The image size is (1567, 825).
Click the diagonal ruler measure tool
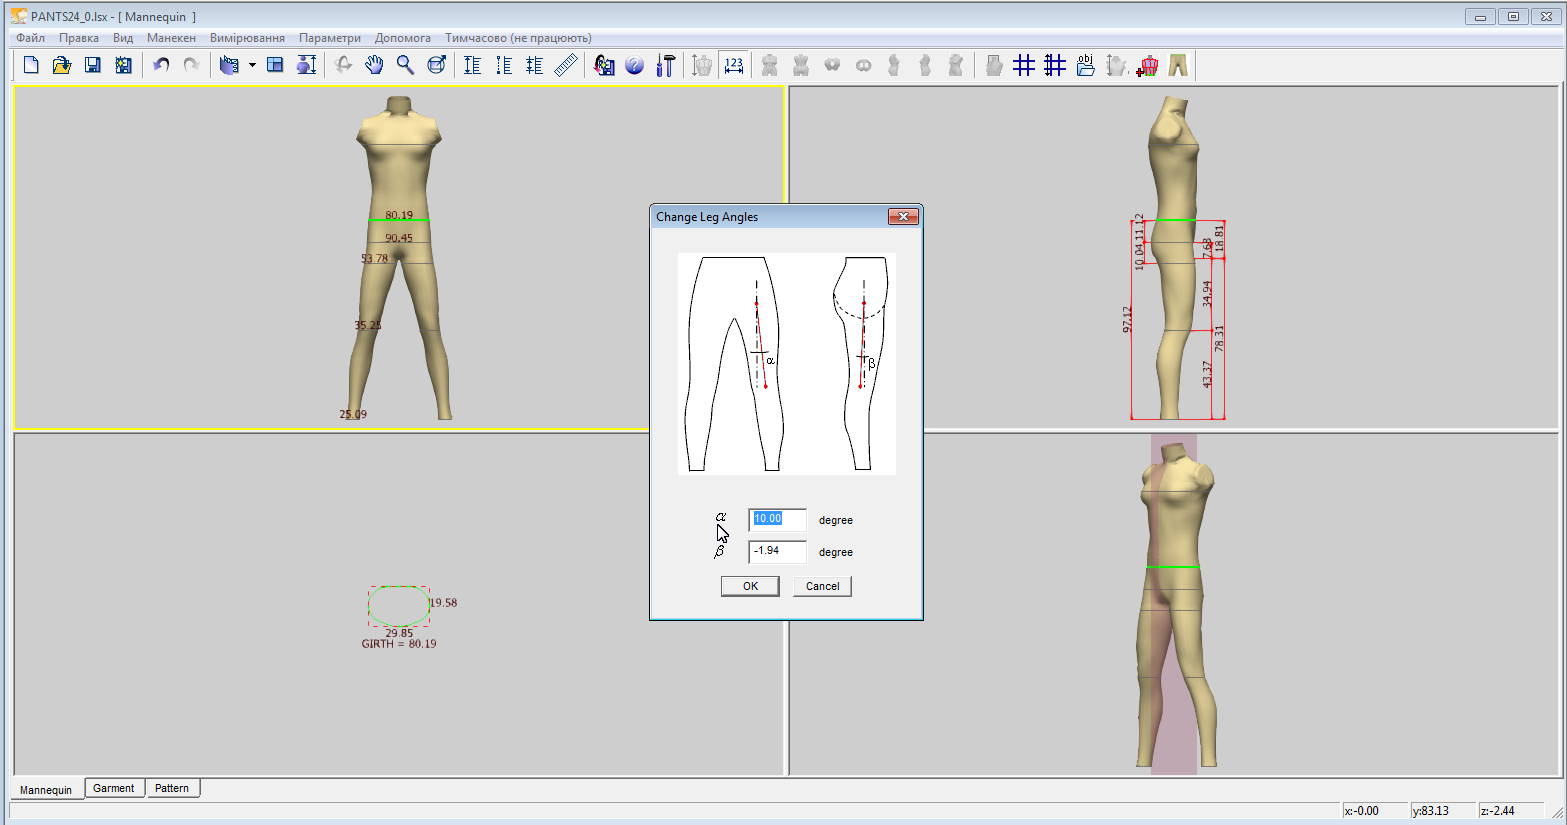point(566,66)
